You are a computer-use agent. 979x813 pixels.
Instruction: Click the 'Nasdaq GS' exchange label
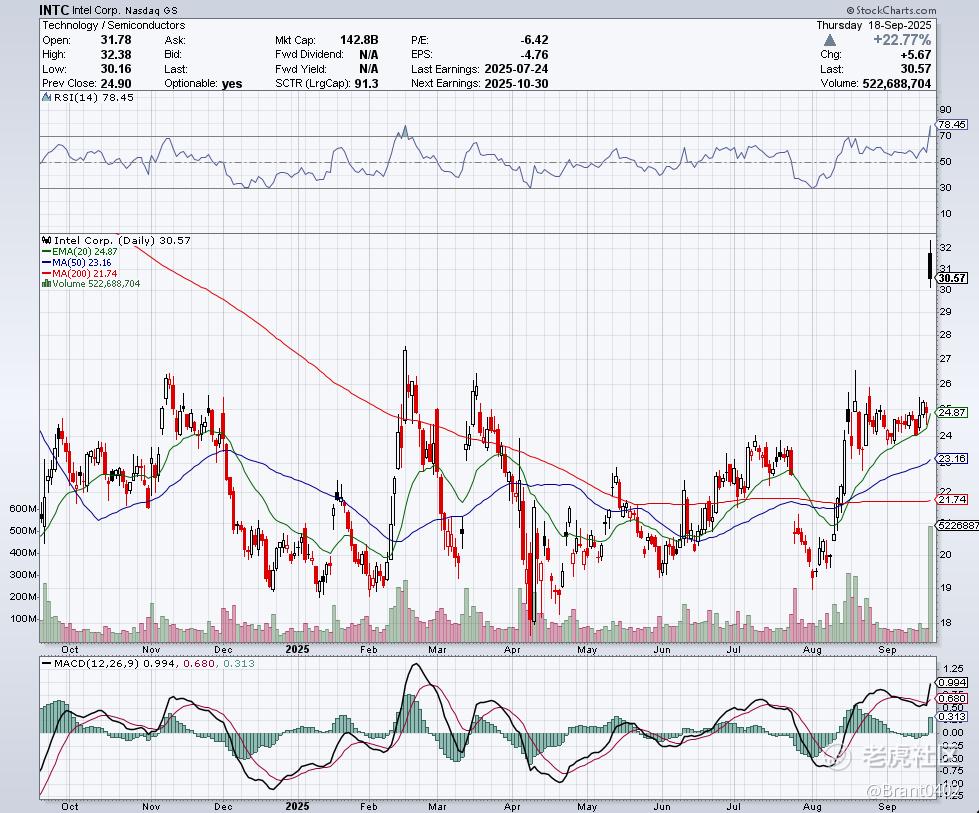[150, 11]
